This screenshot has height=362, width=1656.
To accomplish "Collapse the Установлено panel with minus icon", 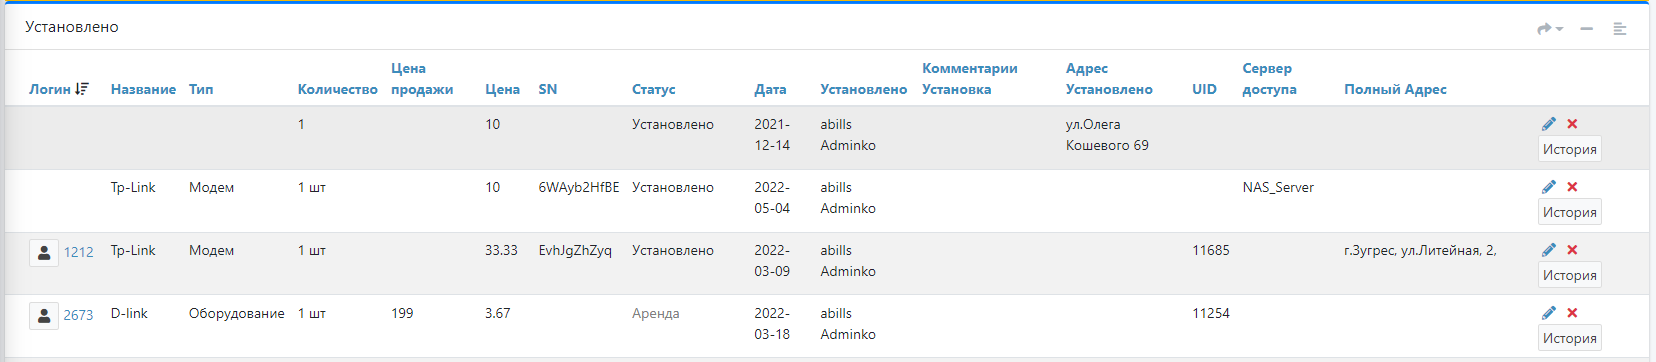I will point(1586,29).
